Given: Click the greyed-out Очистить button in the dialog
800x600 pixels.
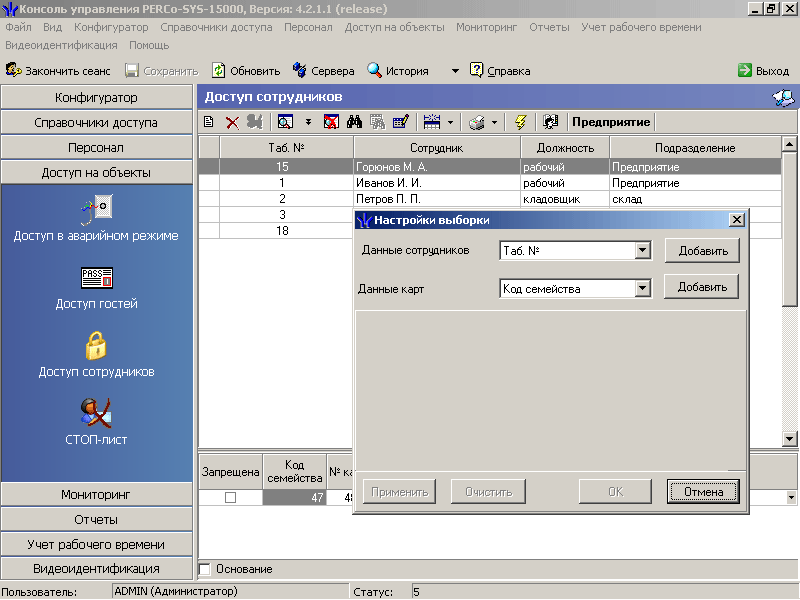Looking at the screenshot, I should pyautogui.click(x=488, y=491).
